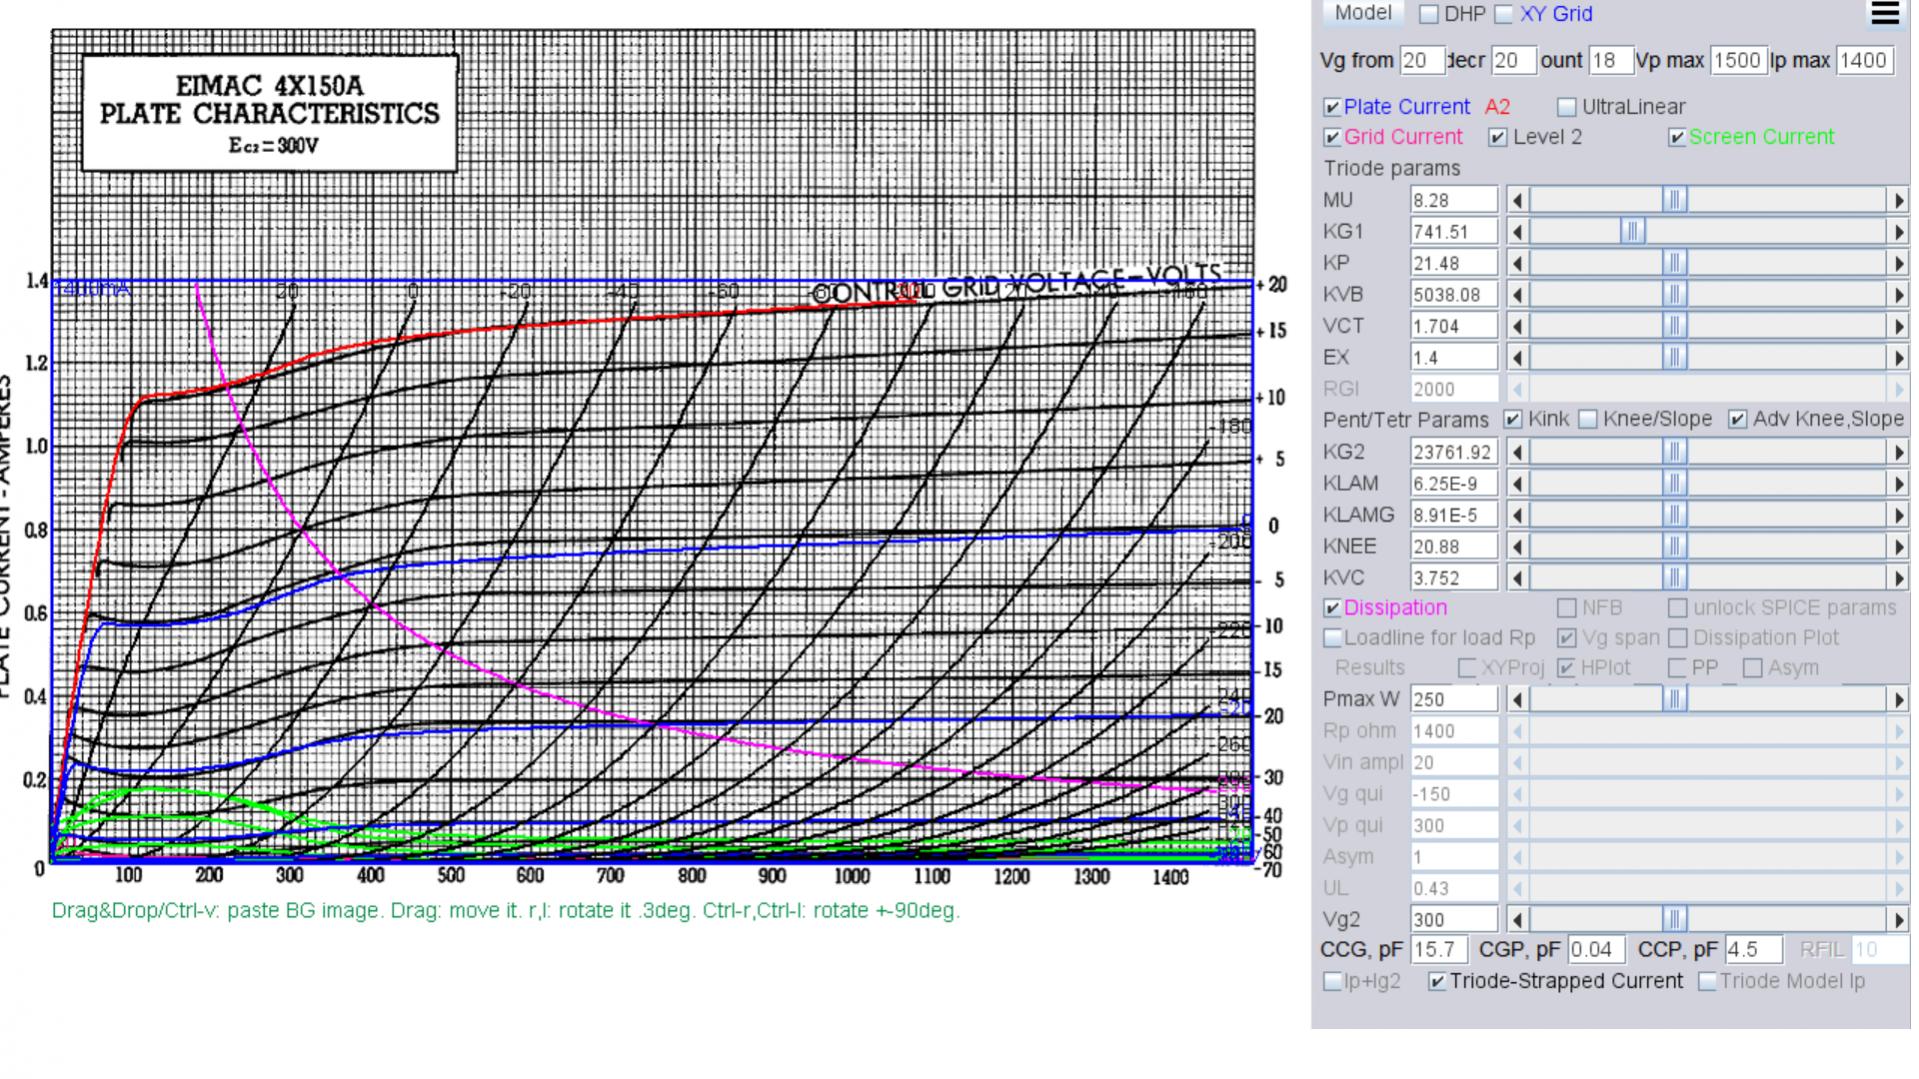
Task: Click the Vg decrement input field
Action: point(1513,61)
